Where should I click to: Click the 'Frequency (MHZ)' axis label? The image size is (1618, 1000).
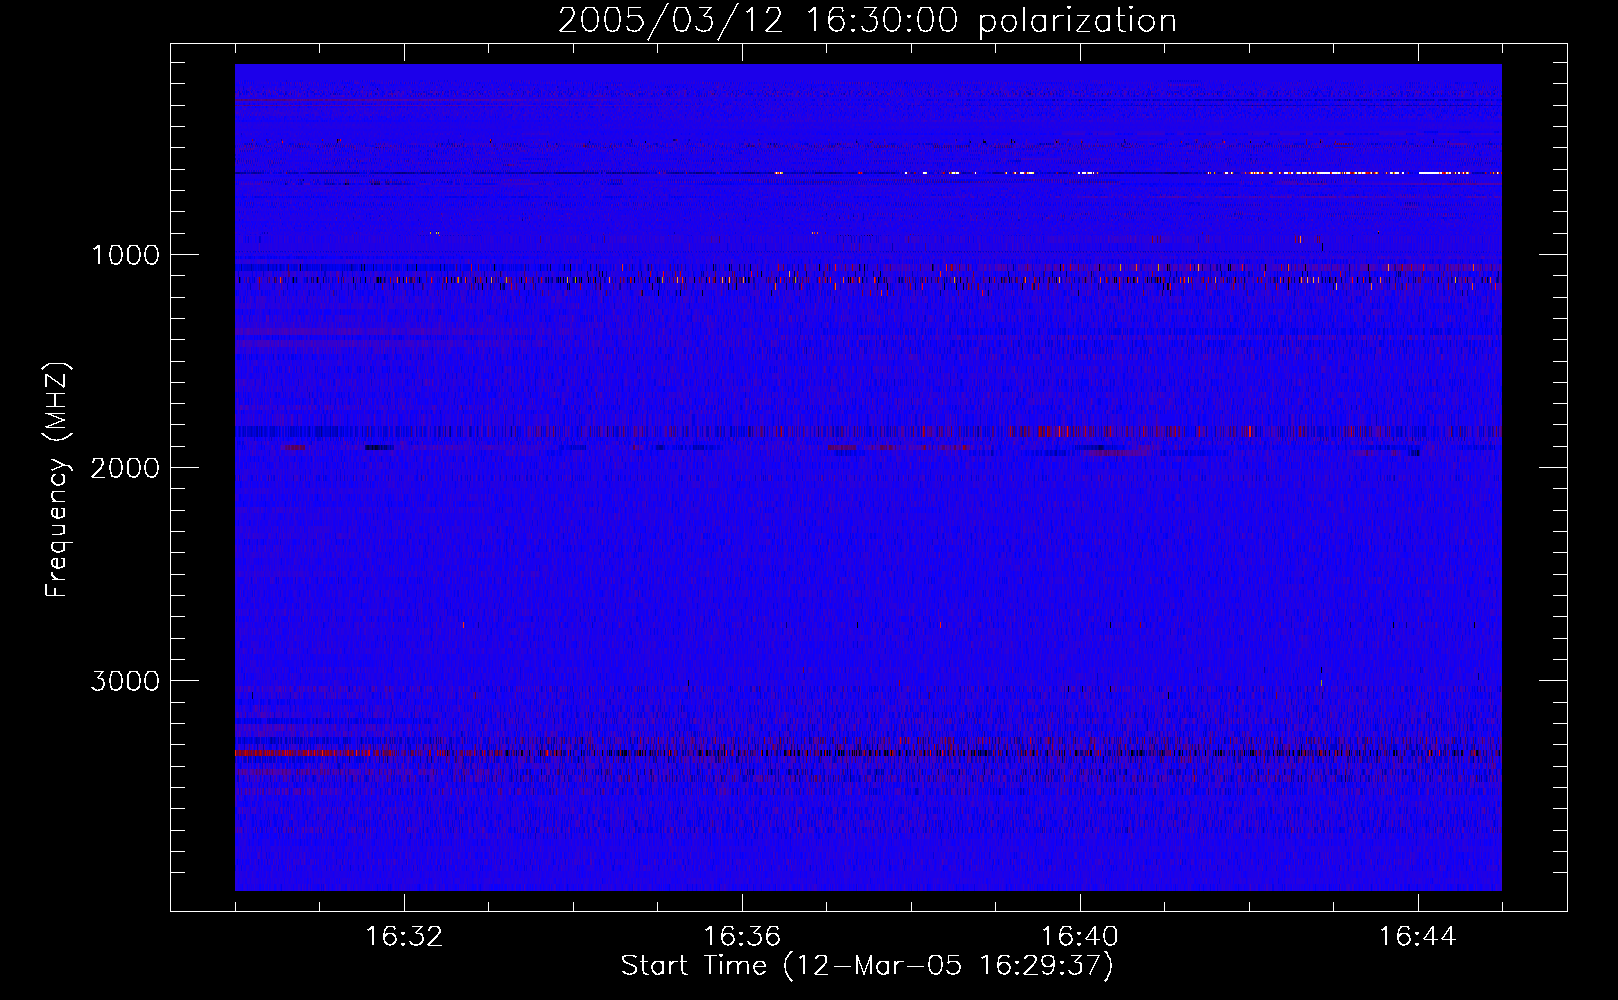pos(57,480)
